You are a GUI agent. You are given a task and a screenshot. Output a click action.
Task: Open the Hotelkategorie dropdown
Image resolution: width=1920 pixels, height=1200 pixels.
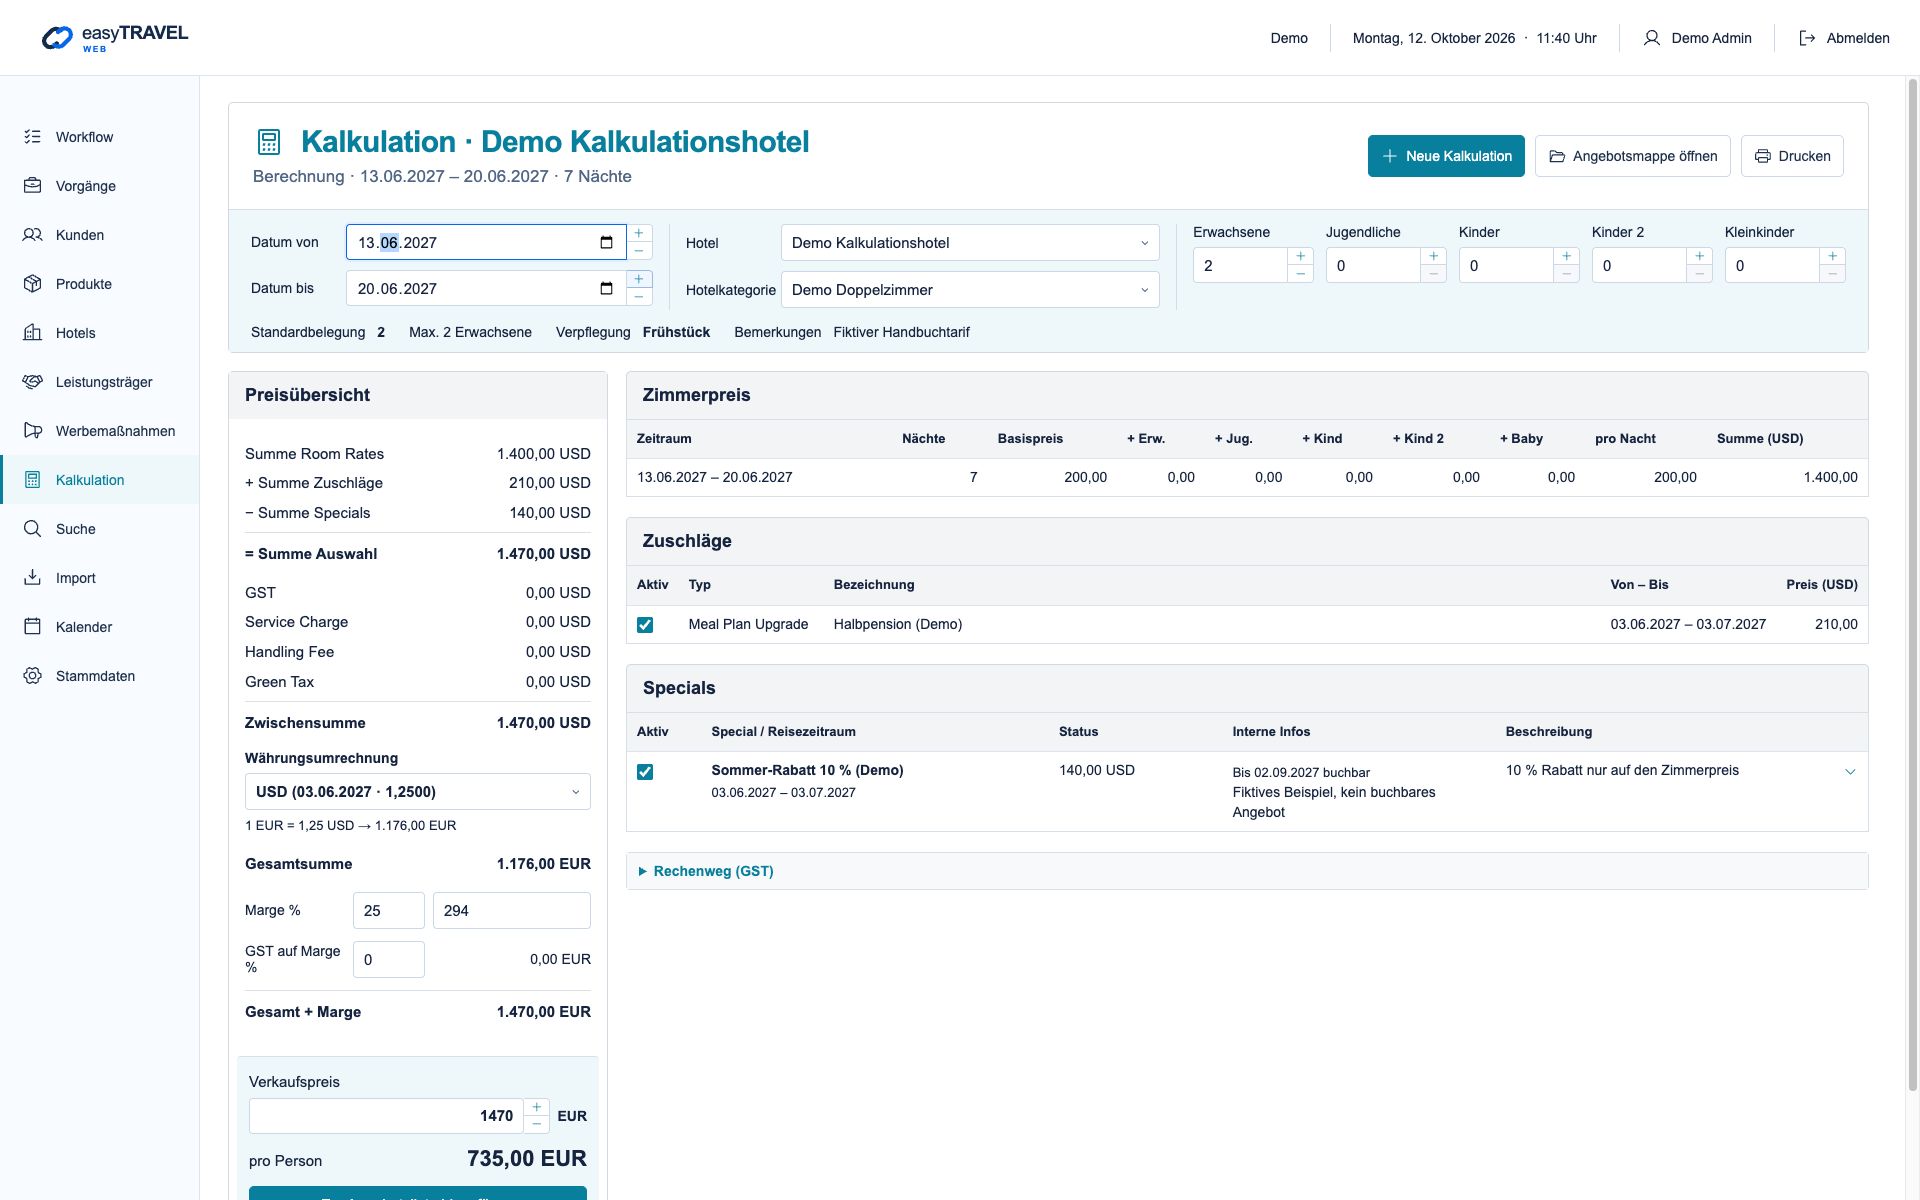click(x=970, y=290)
